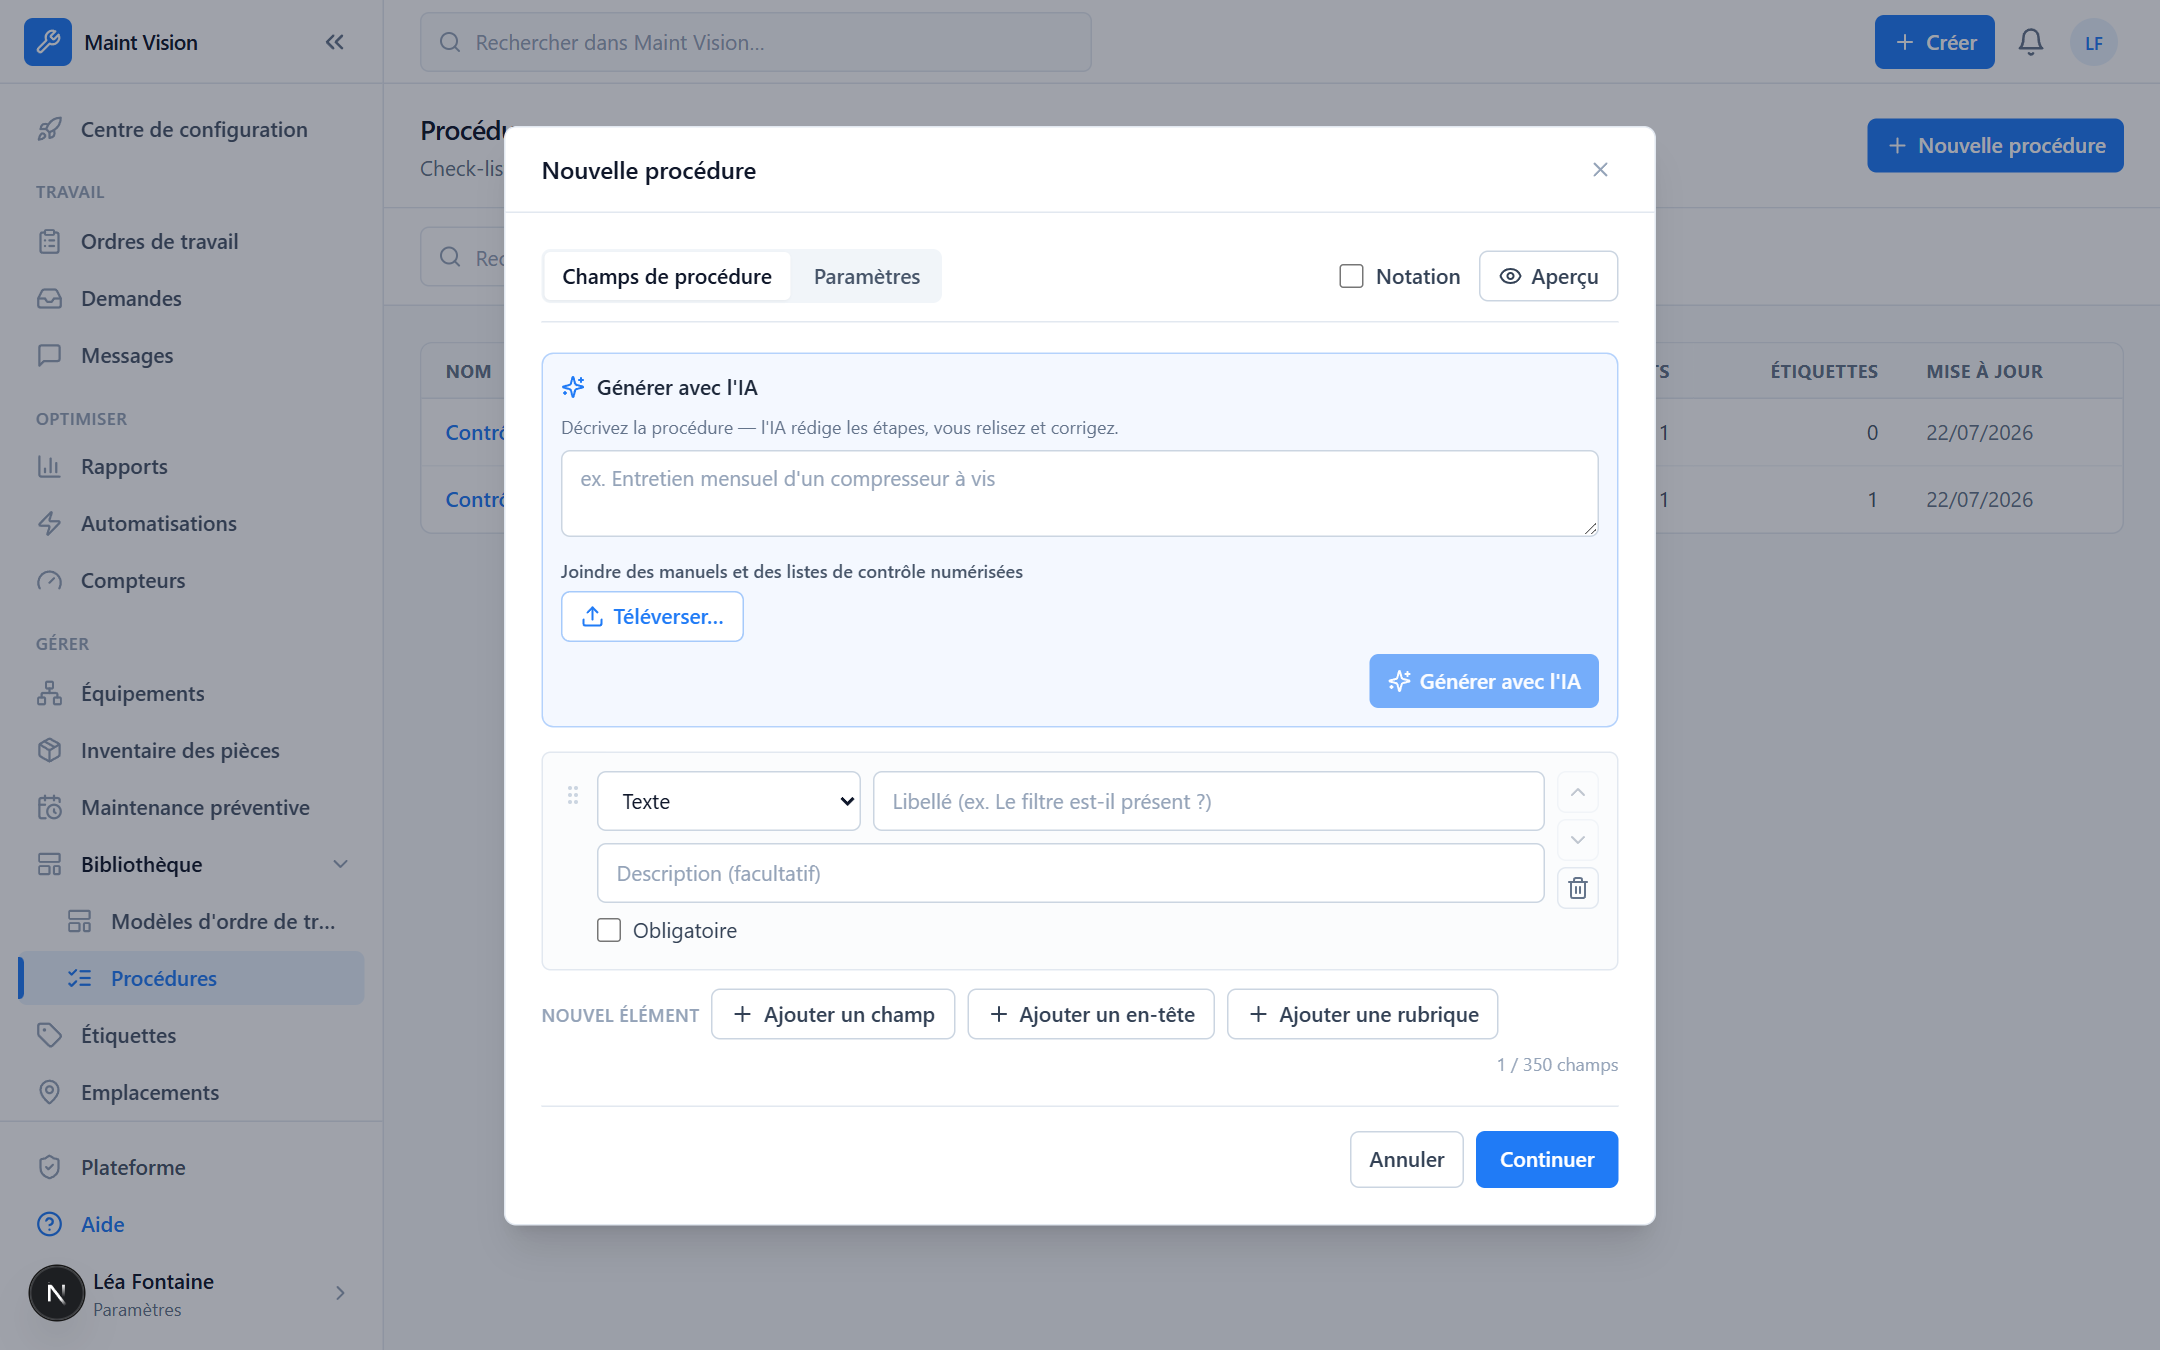Open the notifications bell
Image resolution: width=2160 pixels, height=1350 pixels.
click(2030, 42)
